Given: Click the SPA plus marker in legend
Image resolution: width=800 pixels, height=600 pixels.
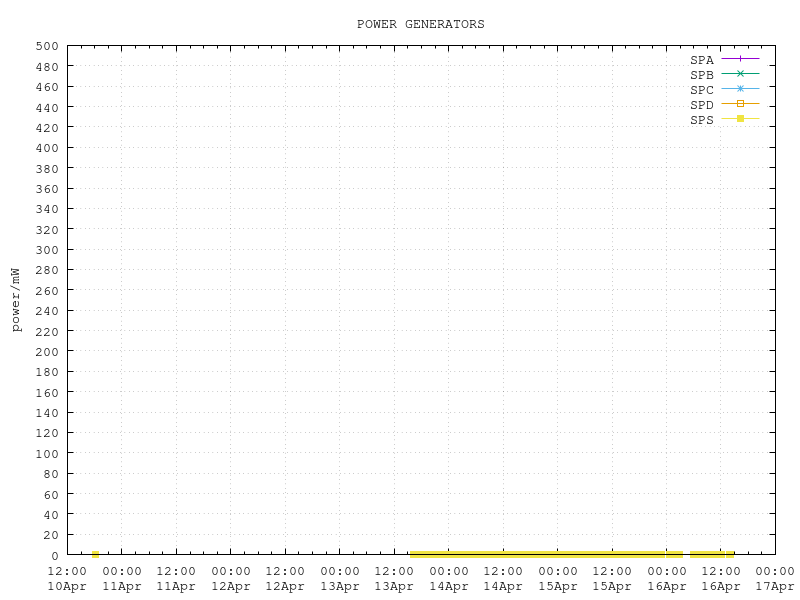Looking at the screenshot, I should pos(741,60).
